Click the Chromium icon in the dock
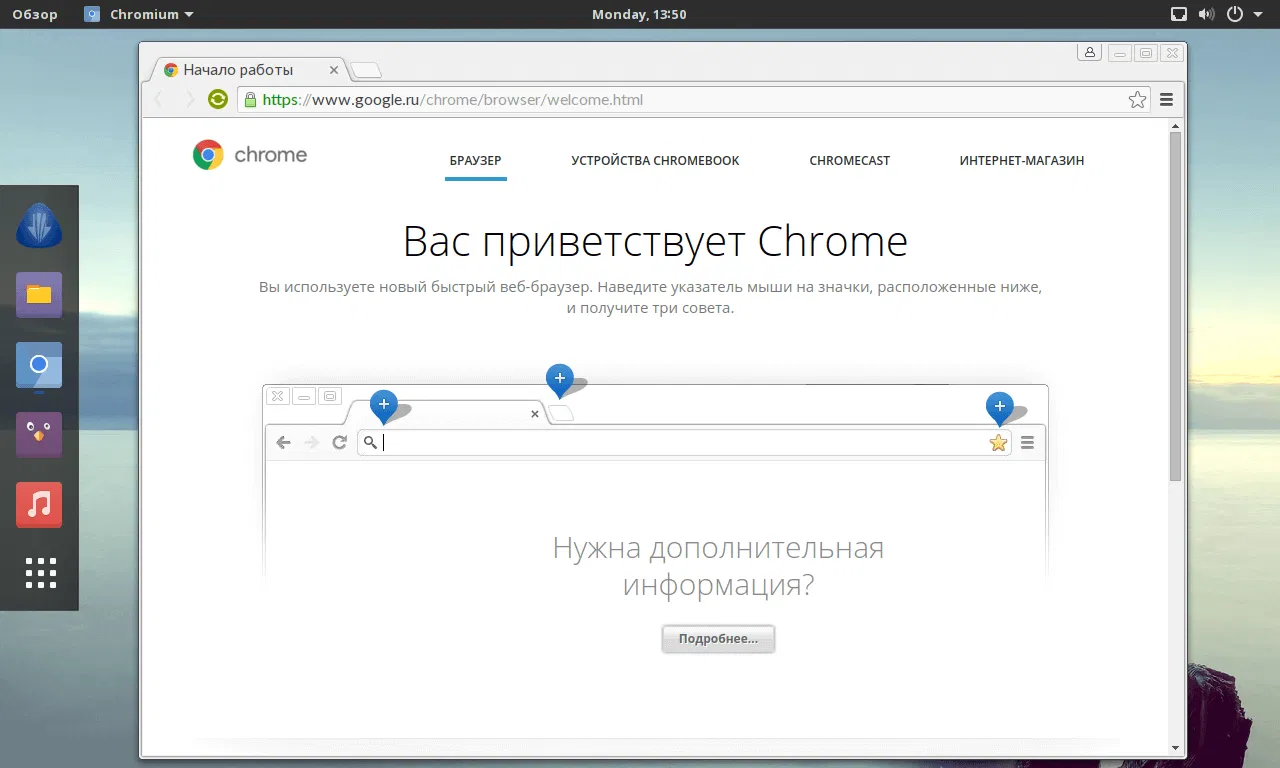1280x768 pixels. (x=39, y=365)
